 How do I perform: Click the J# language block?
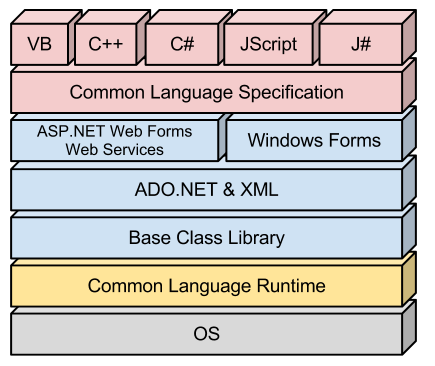tap(361, 44)
